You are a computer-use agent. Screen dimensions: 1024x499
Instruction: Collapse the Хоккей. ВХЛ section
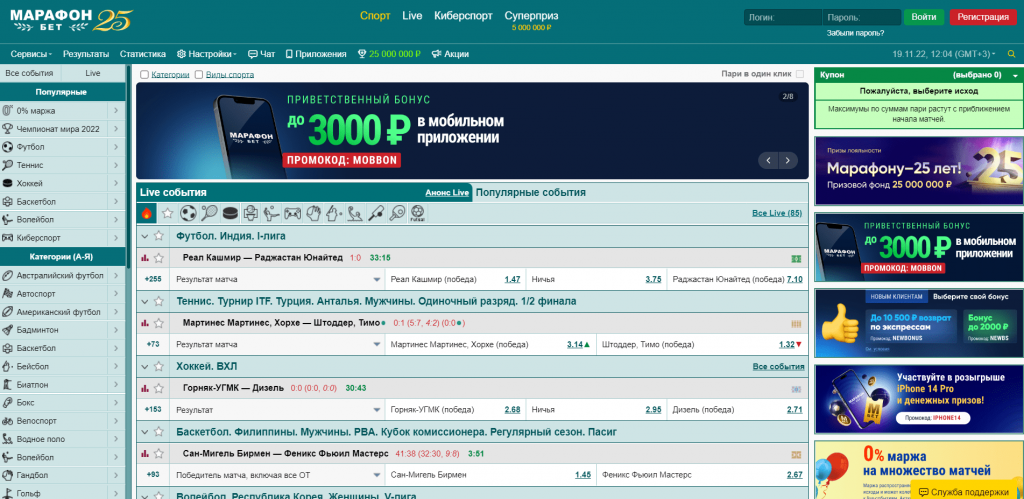click(x=144, y=366)
